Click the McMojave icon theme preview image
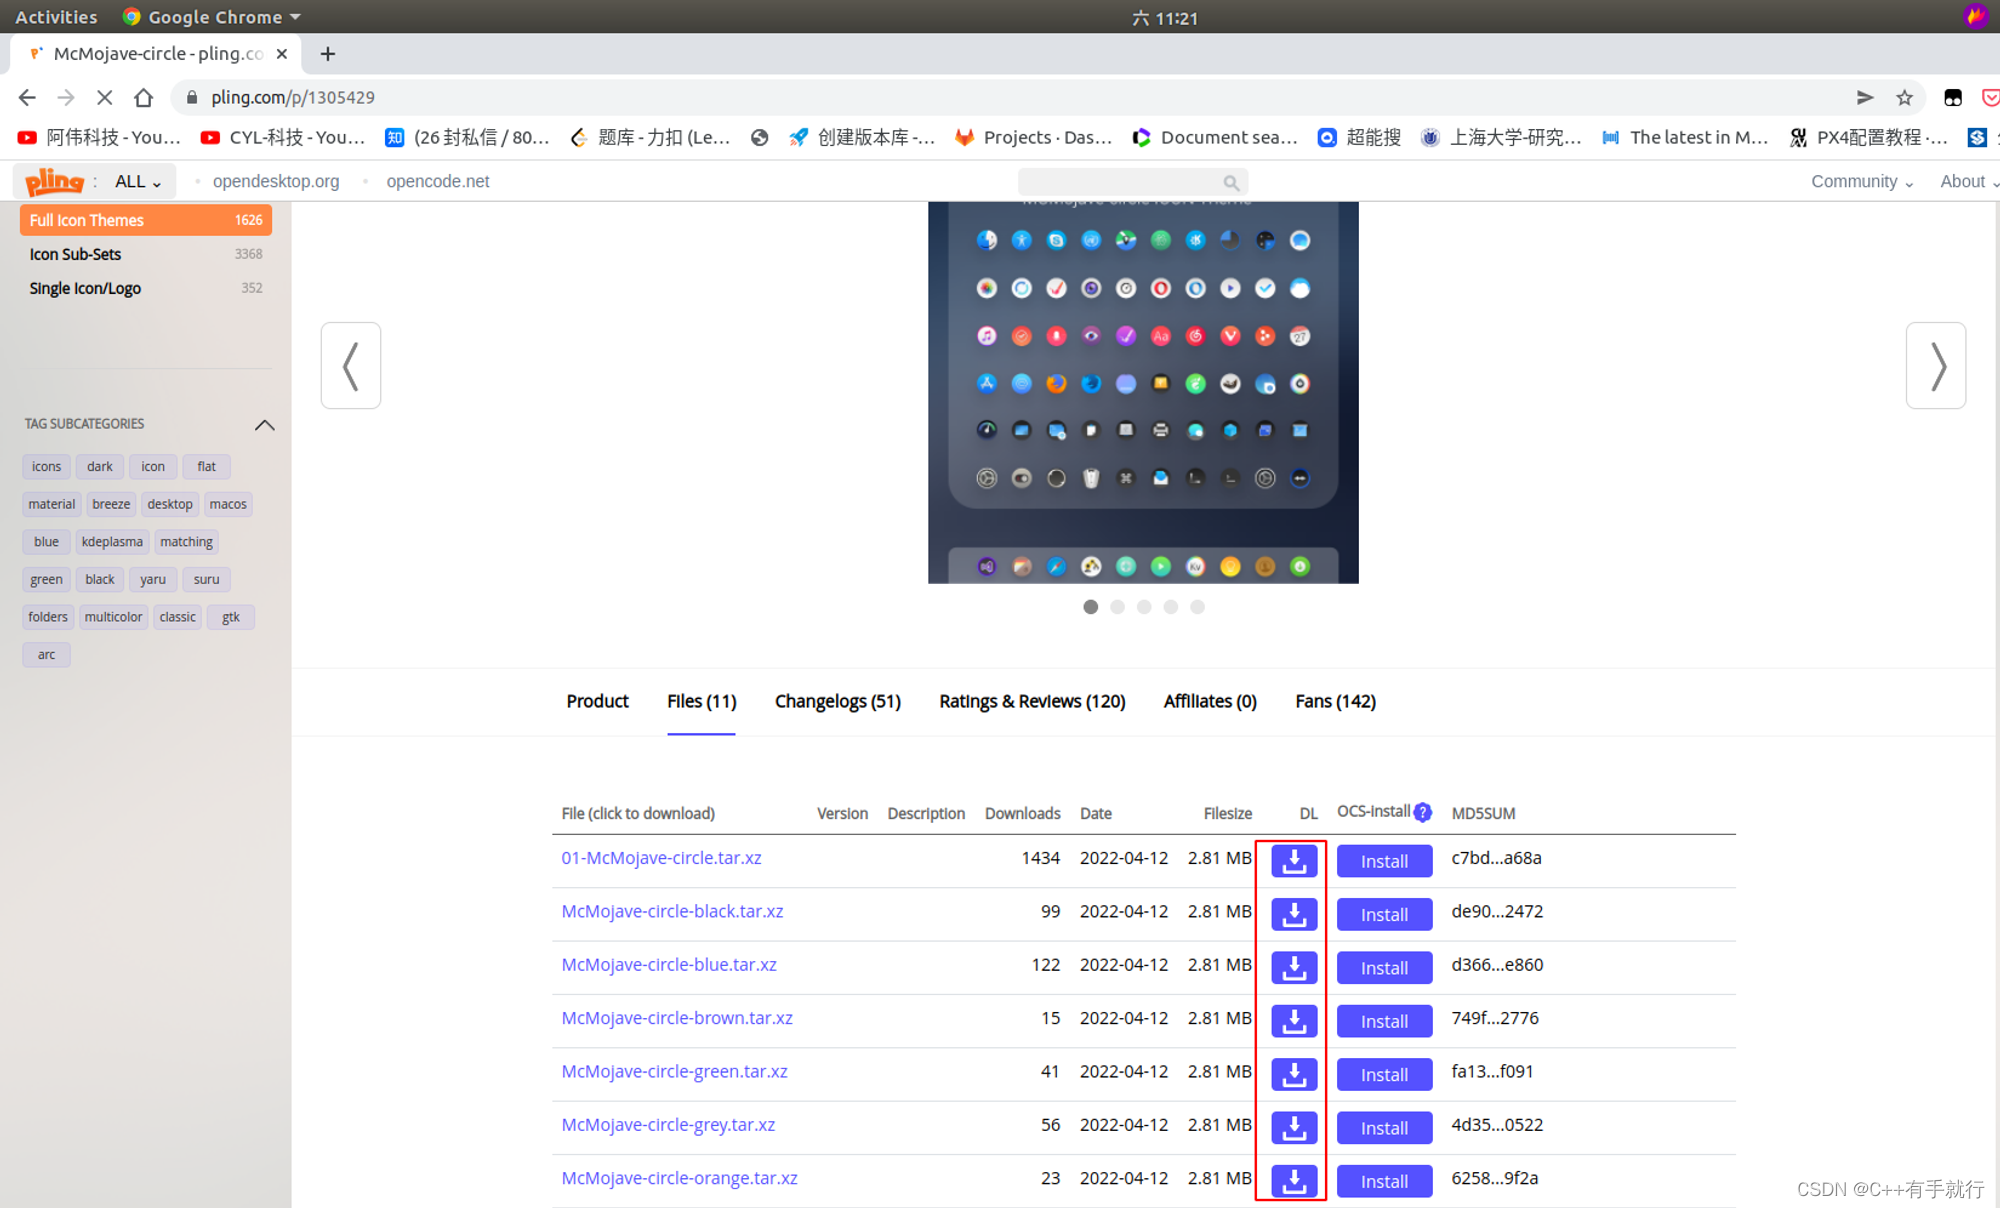The image size is (2000, 1208). tap(1143, 392)
